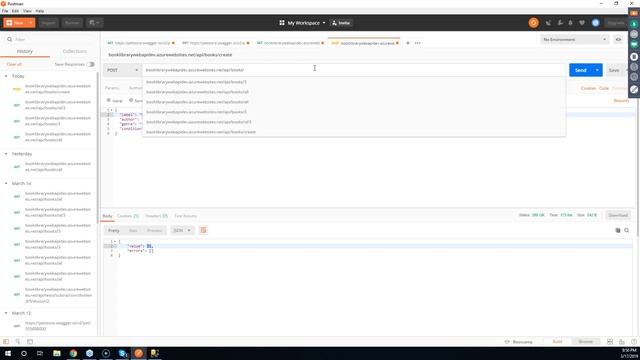Click the Invite button
This screenshot has width=640, height=360.
[341, 23]
